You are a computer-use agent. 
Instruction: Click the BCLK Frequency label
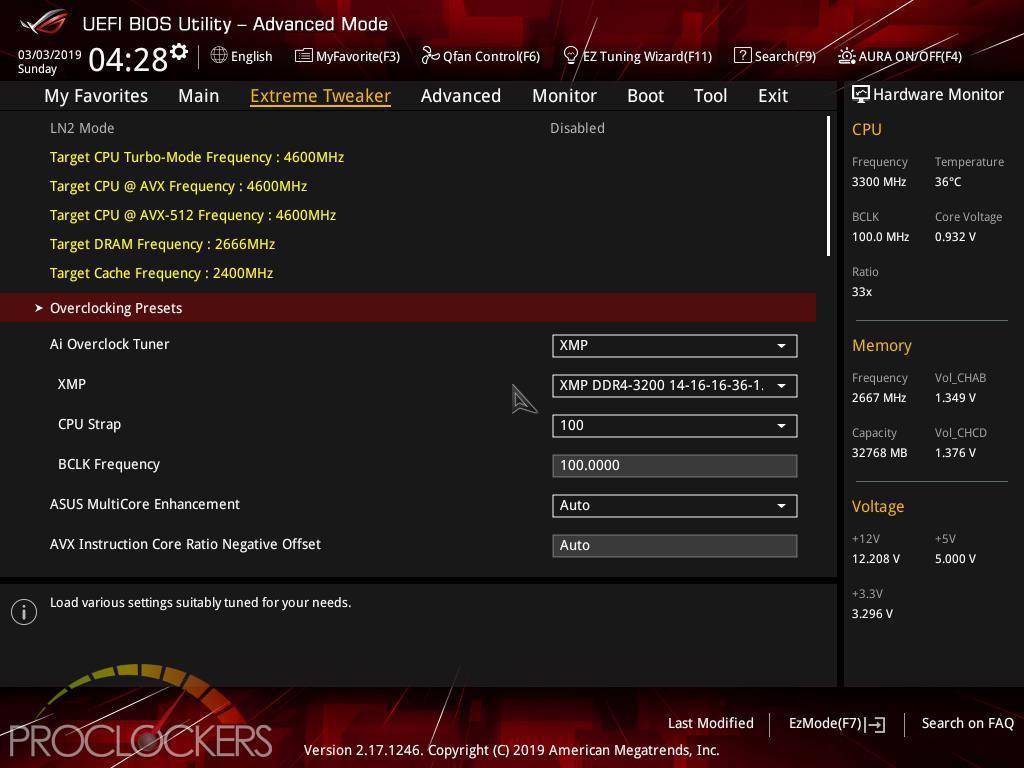[108, 464]
